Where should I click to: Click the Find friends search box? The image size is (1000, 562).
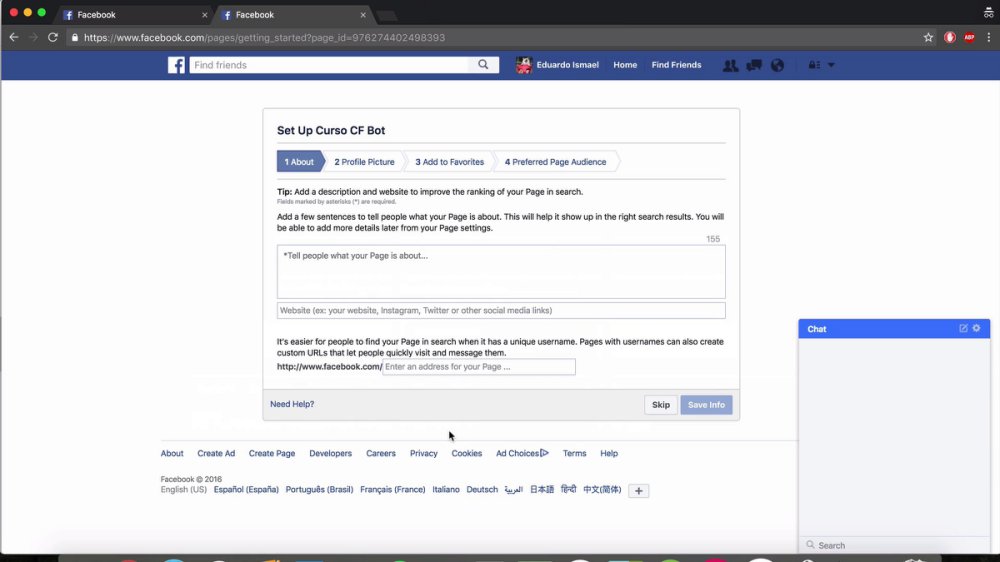point(329,65)
